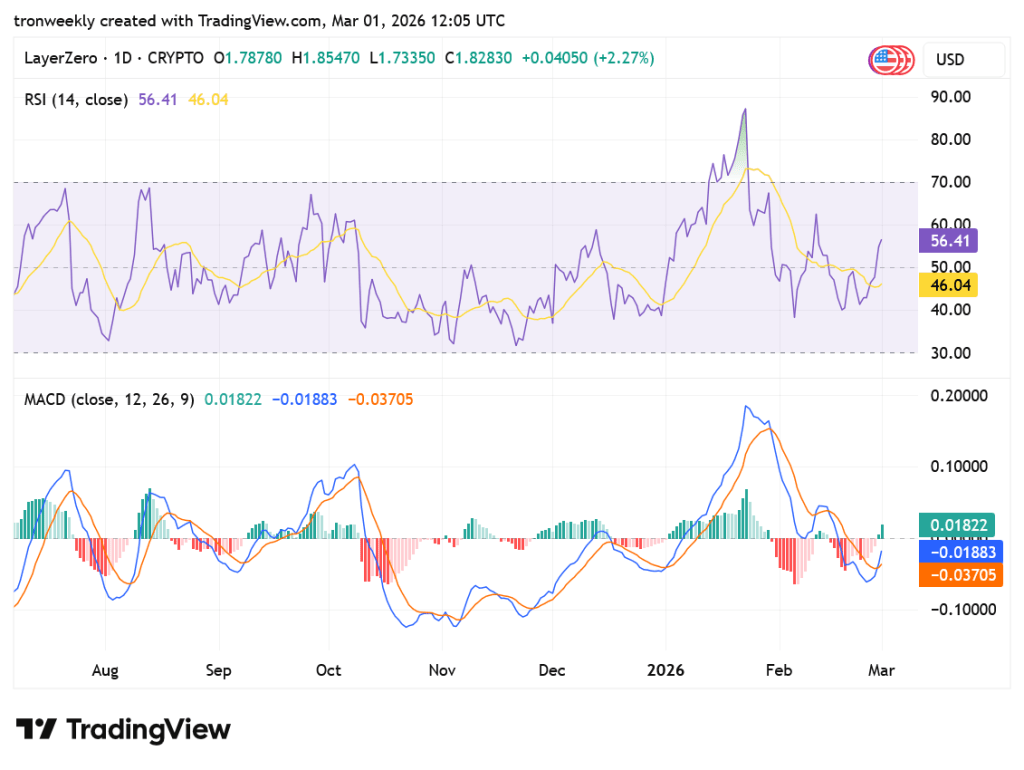Select the green MACD histogram value 0.01822 in legend

coord(232,399)
